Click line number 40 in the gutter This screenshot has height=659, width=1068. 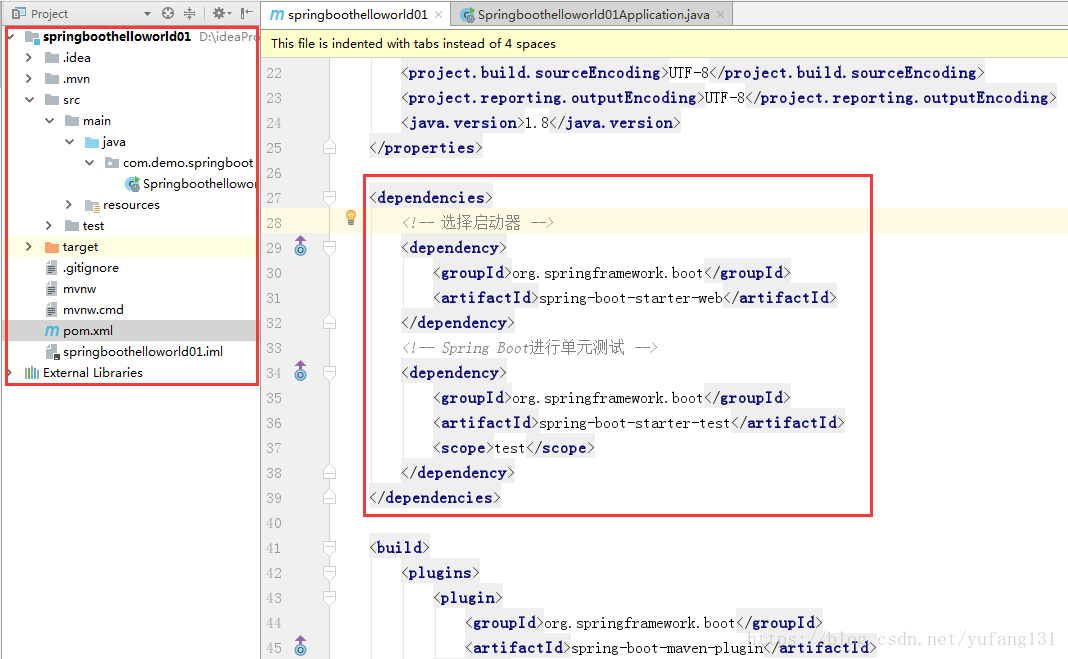274,523
